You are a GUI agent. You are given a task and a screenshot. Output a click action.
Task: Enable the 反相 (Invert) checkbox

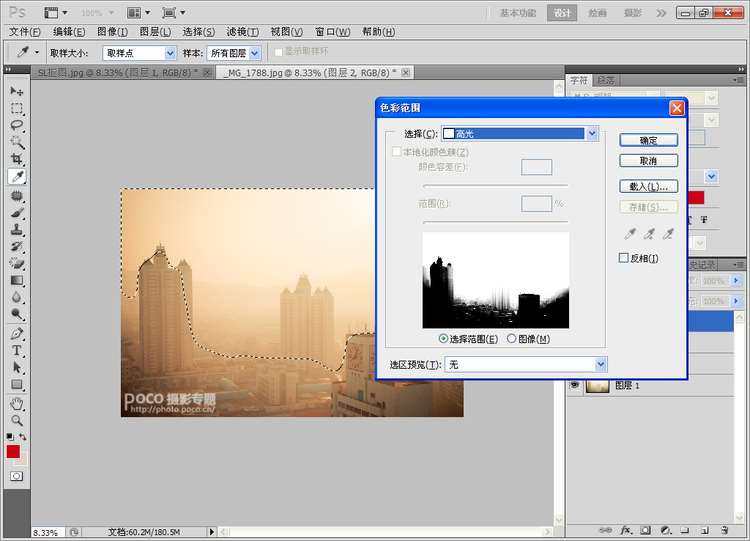tap(624, 258)
